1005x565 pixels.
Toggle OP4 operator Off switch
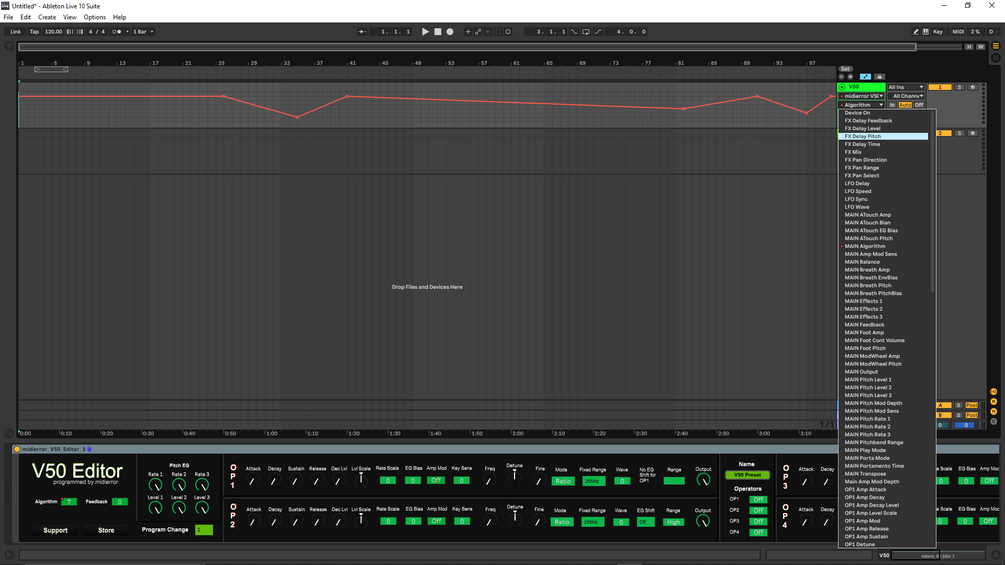tap(758, 532)
